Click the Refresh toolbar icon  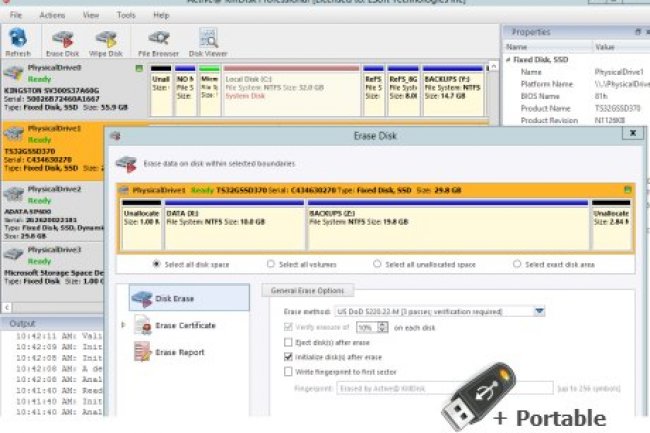pos(18,42)
